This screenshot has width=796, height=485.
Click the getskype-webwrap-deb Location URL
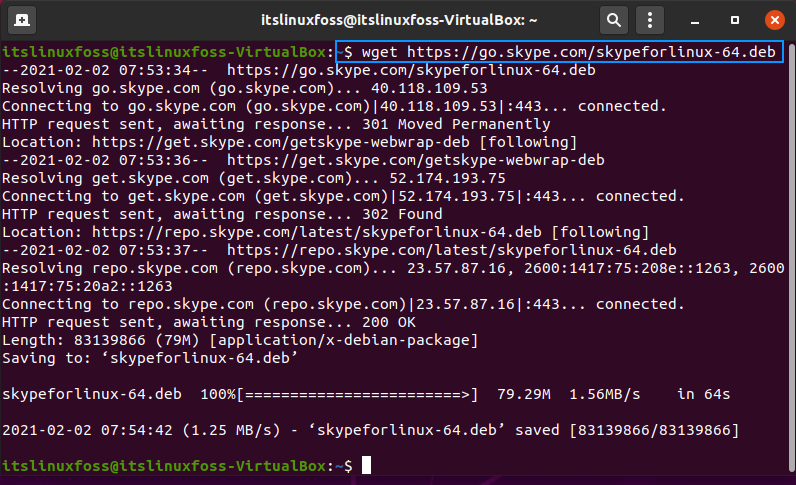[281, 142]
